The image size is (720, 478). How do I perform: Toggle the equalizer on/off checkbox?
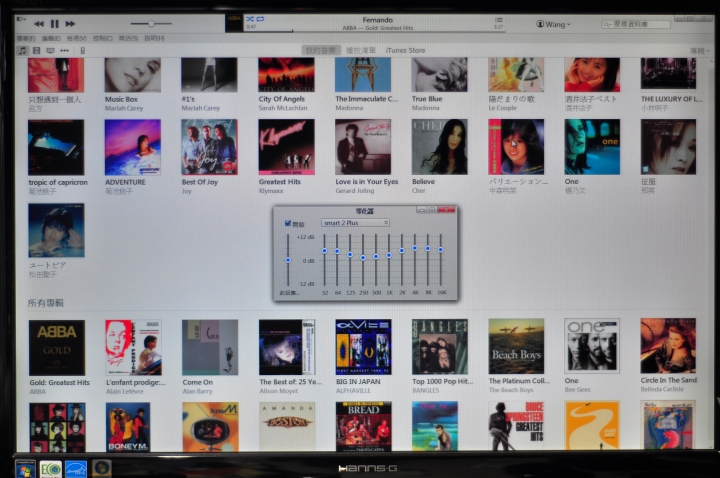pyautogui.click(x=288, y=223)
